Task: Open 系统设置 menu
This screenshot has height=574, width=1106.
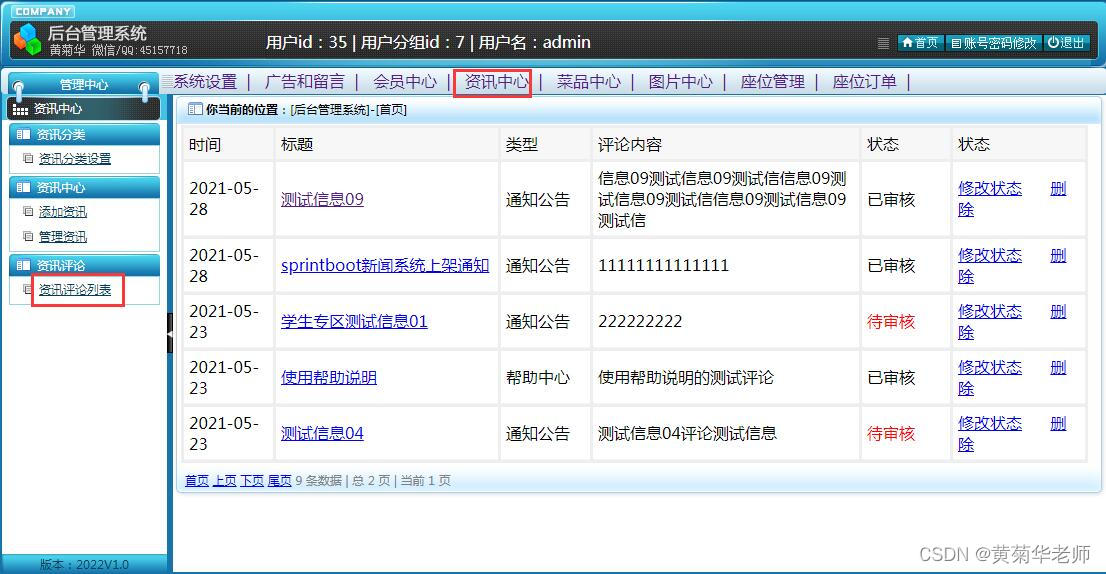Action: [205, 82]
